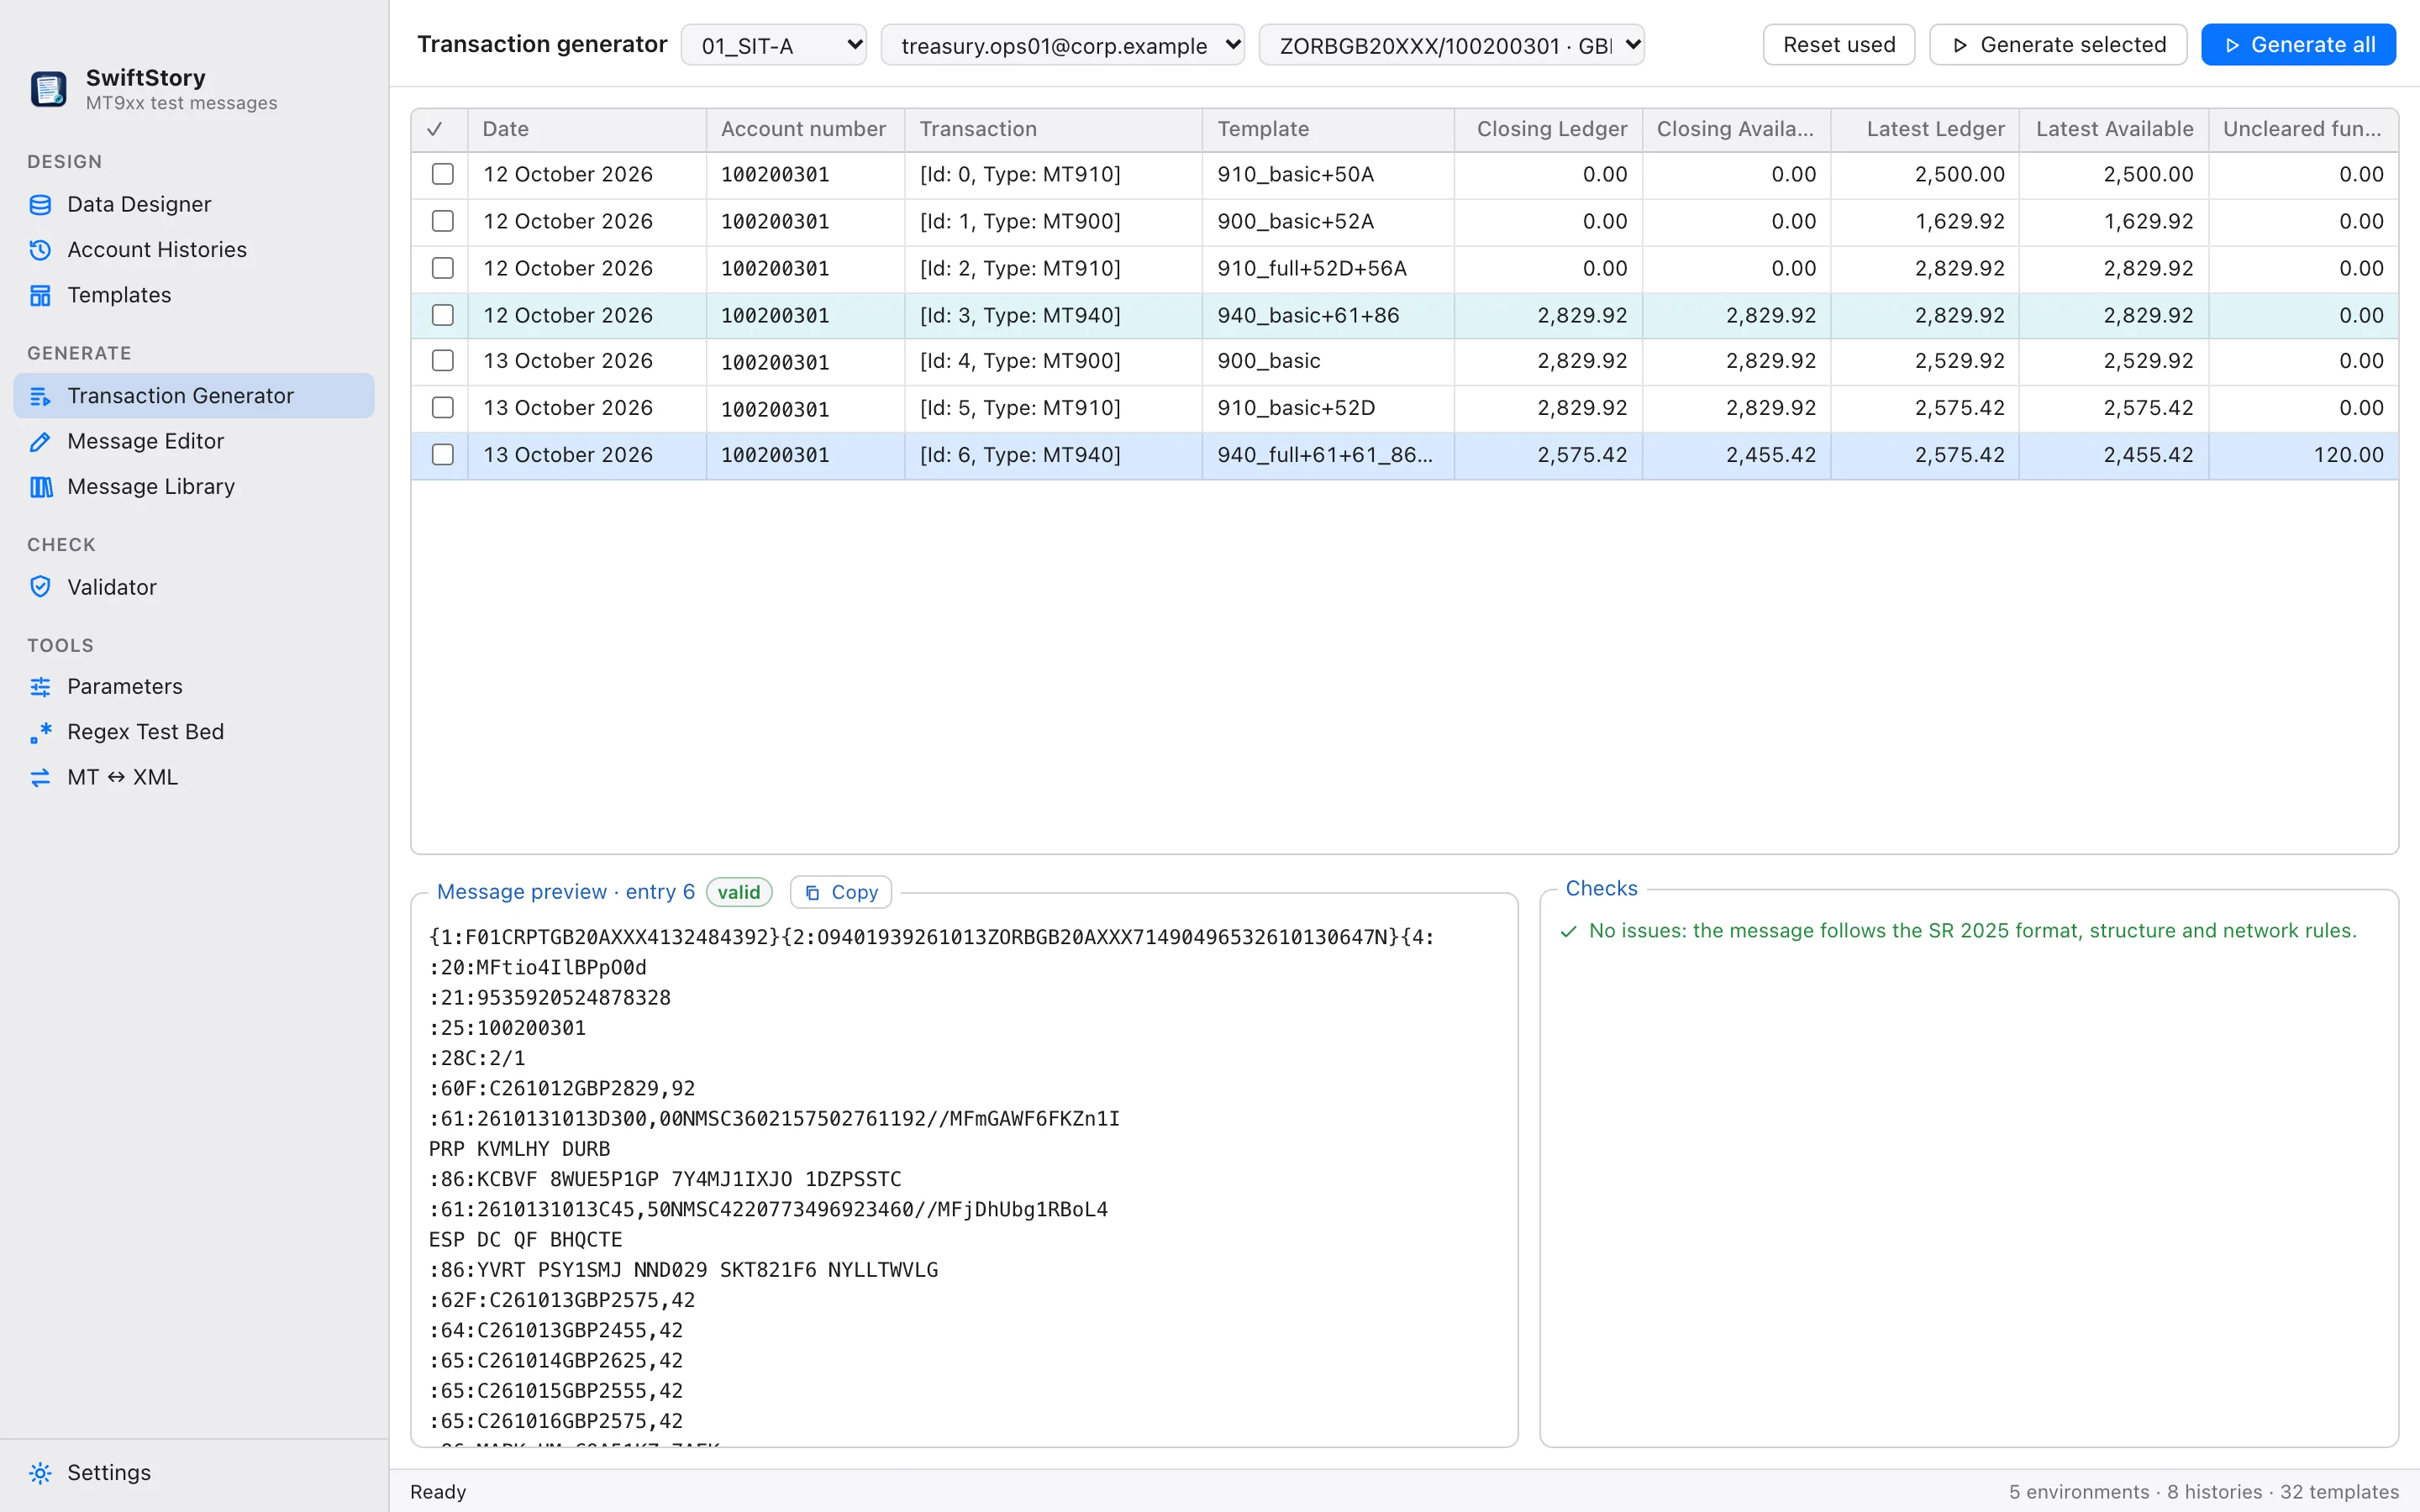Image resolution: width=2420 pixels, height=1512 pixels.
Task: Click the Closing Ledger column header
Action: pos(1548,129)
